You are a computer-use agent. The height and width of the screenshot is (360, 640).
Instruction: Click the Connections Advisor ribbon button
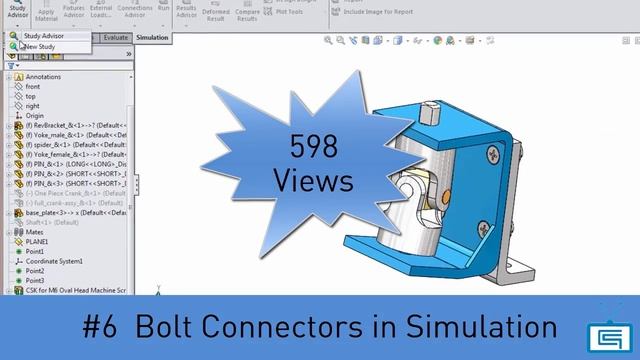(134, 10)
